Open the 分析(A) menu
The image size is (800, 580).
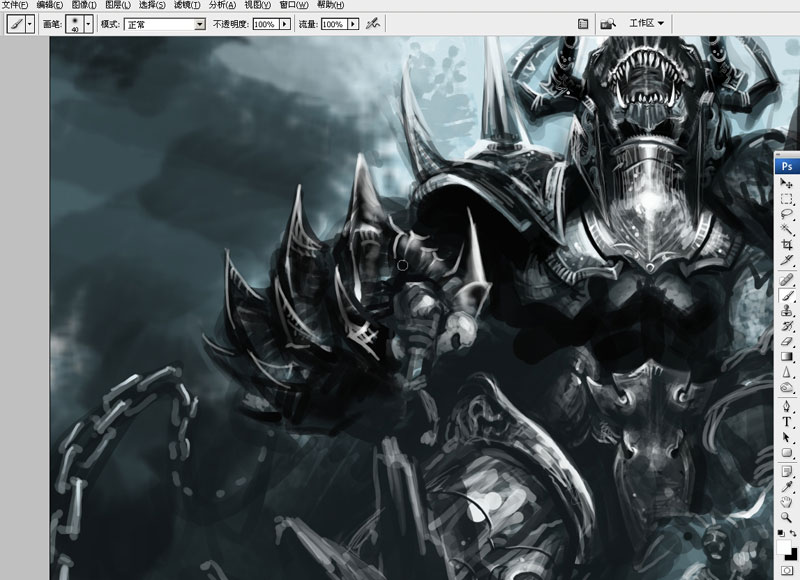pos(222,5)
